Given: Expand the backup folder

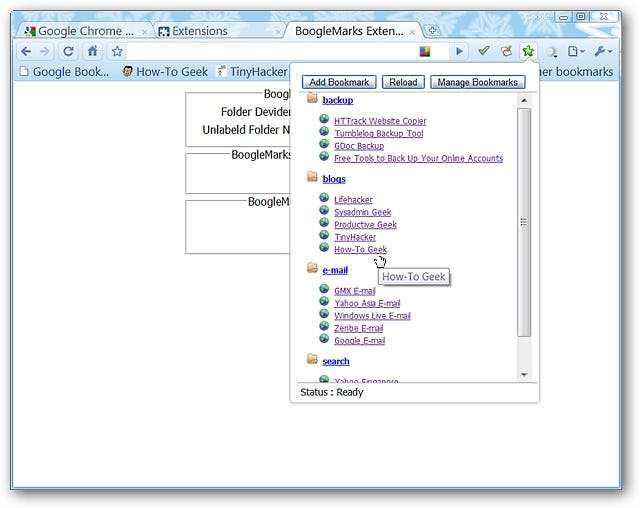Looking at the screenshot, I should (337, 100).
